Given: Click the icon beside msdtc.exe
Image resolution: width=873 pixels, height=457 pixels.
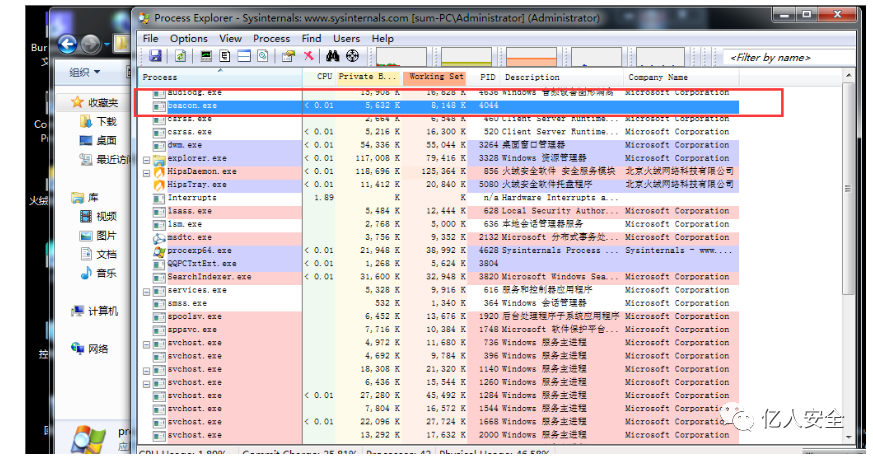Looking at the screenshot, I should [159, 238].
